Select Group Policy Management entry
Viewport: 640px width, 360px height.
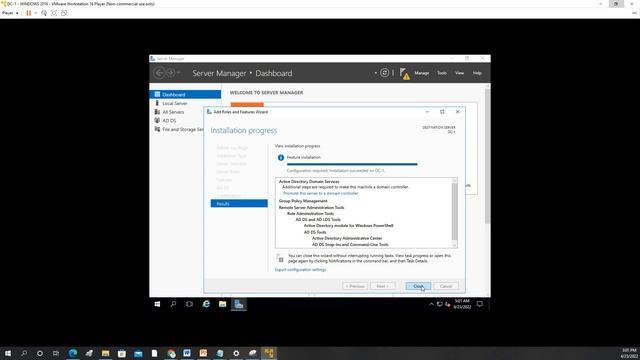coord(303,201)
